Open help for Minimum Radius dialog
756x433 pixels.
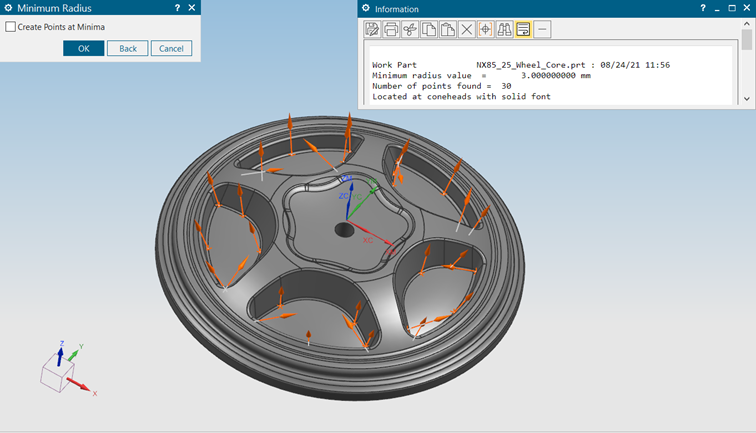click(x=177, y=7)
